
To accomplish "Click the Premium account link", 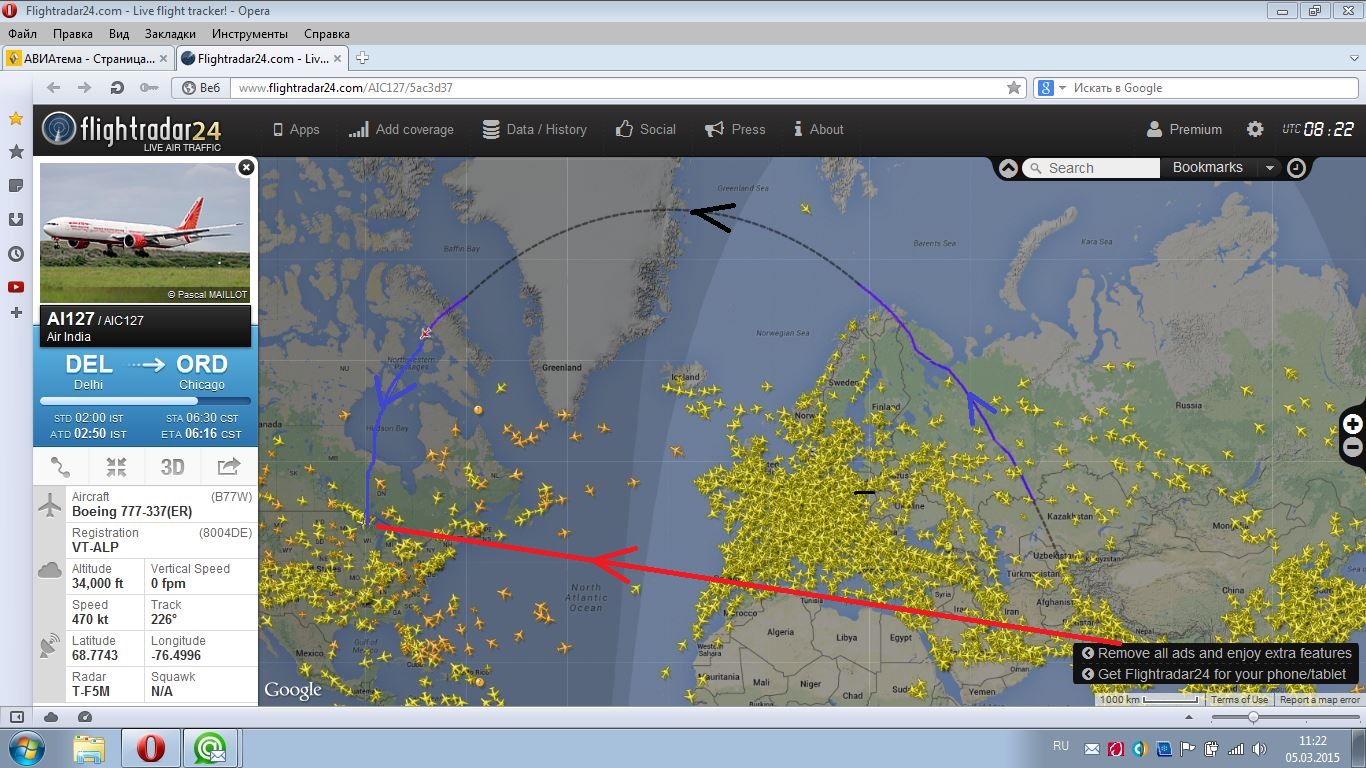I will (x=1184, y=129).
